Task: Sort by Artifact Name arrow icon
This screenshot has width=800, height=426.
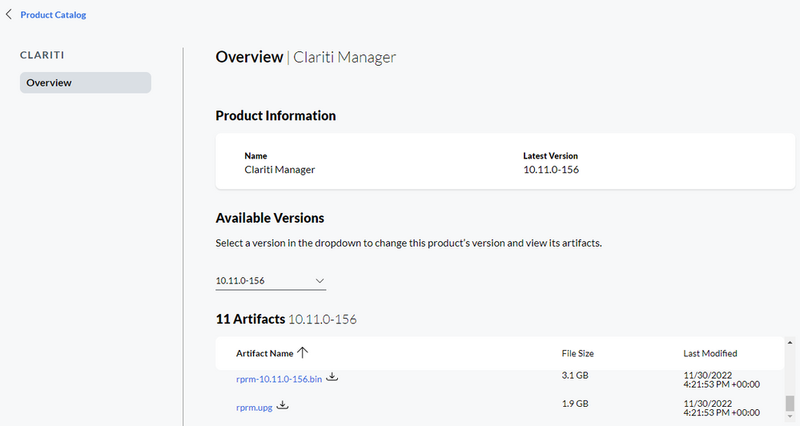Action: point(303,353)
